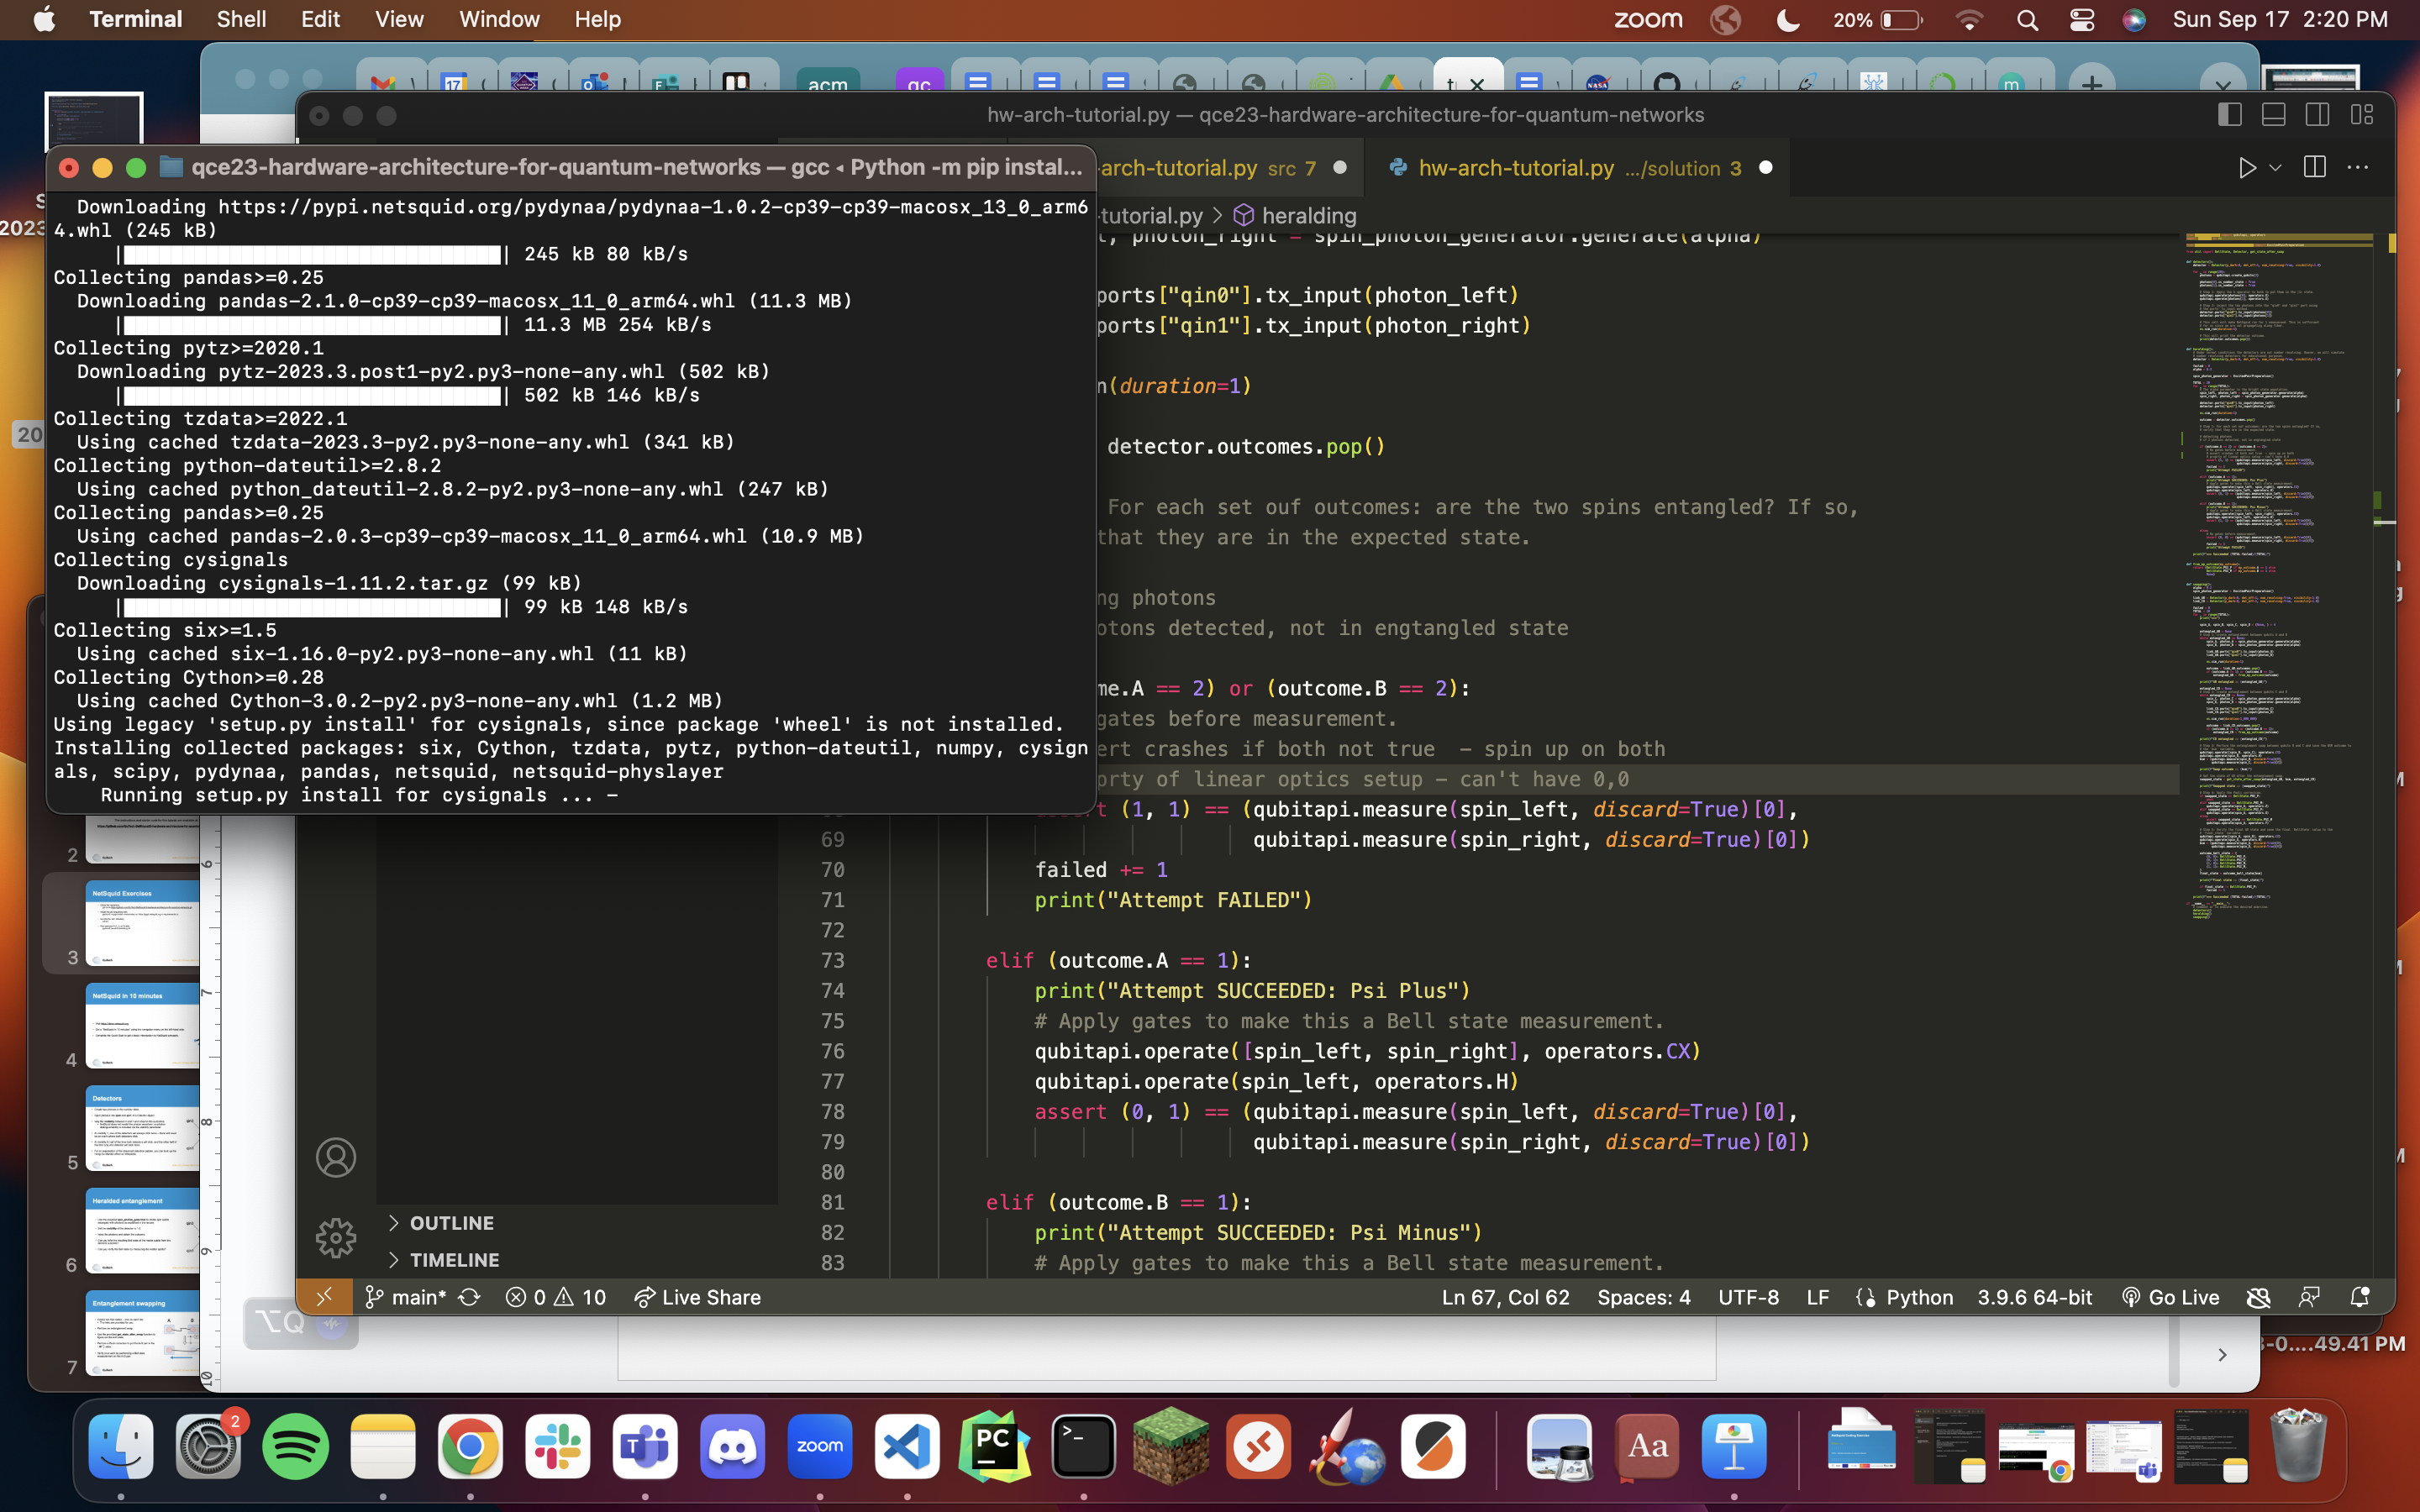Toggle the VS Code secondary side bar

tap(2317, 115)
